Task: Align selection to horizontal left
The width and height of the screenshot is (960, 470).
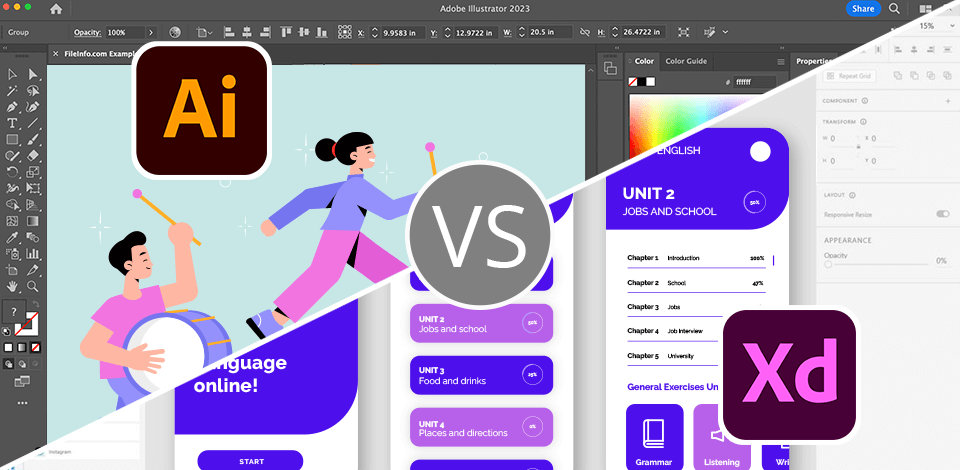Action: [229, 32]
